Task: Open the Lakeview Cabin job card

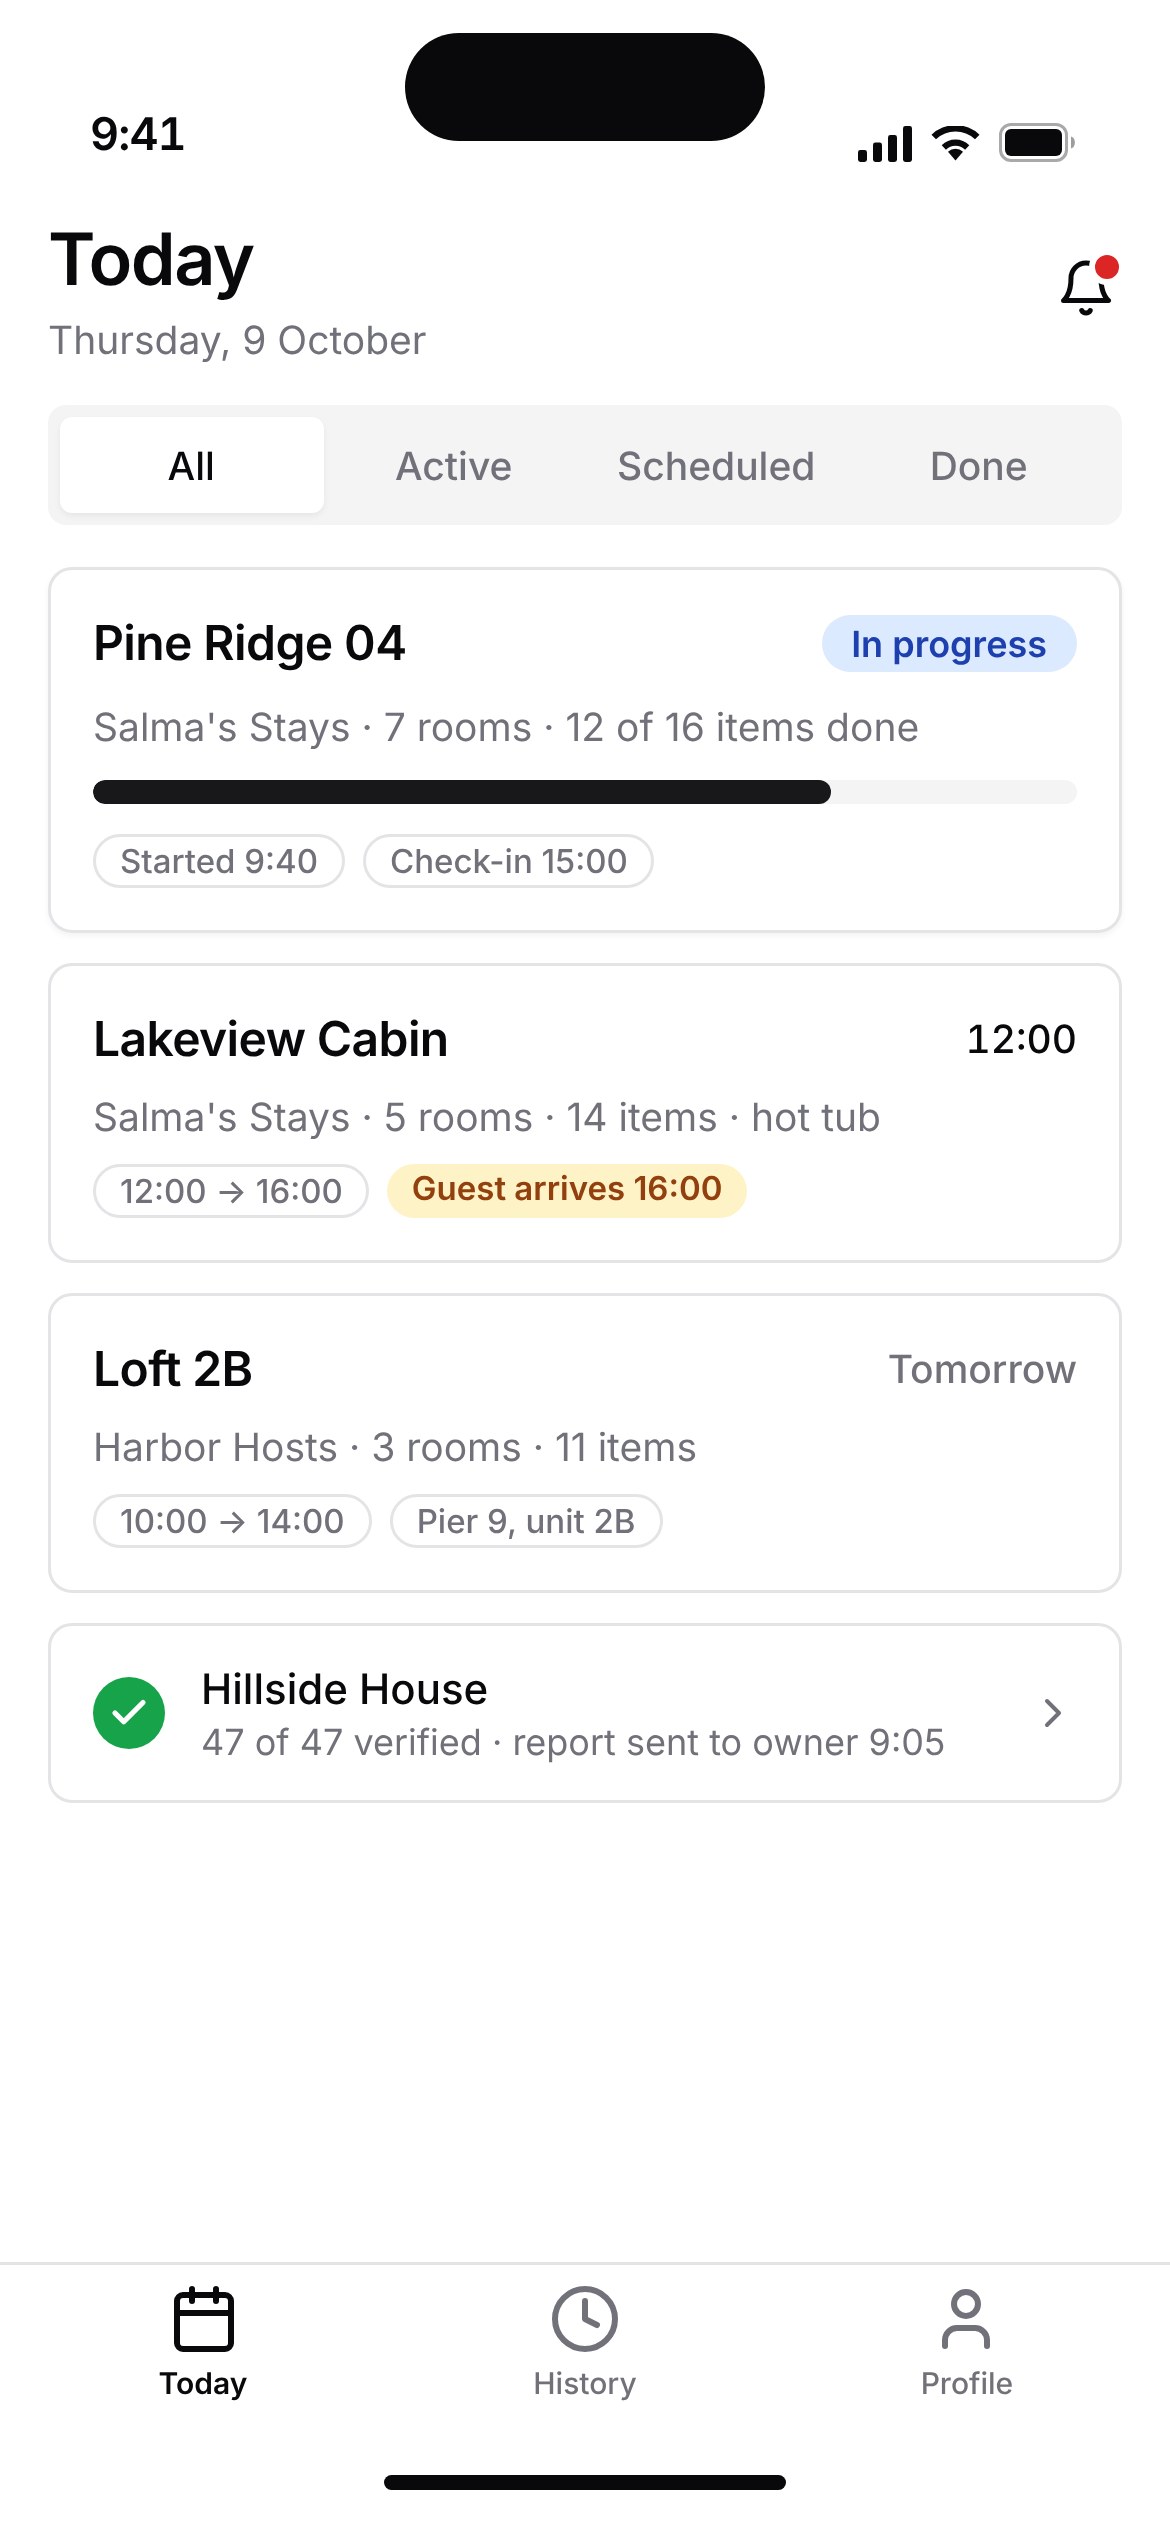Action: point(585,1113)
